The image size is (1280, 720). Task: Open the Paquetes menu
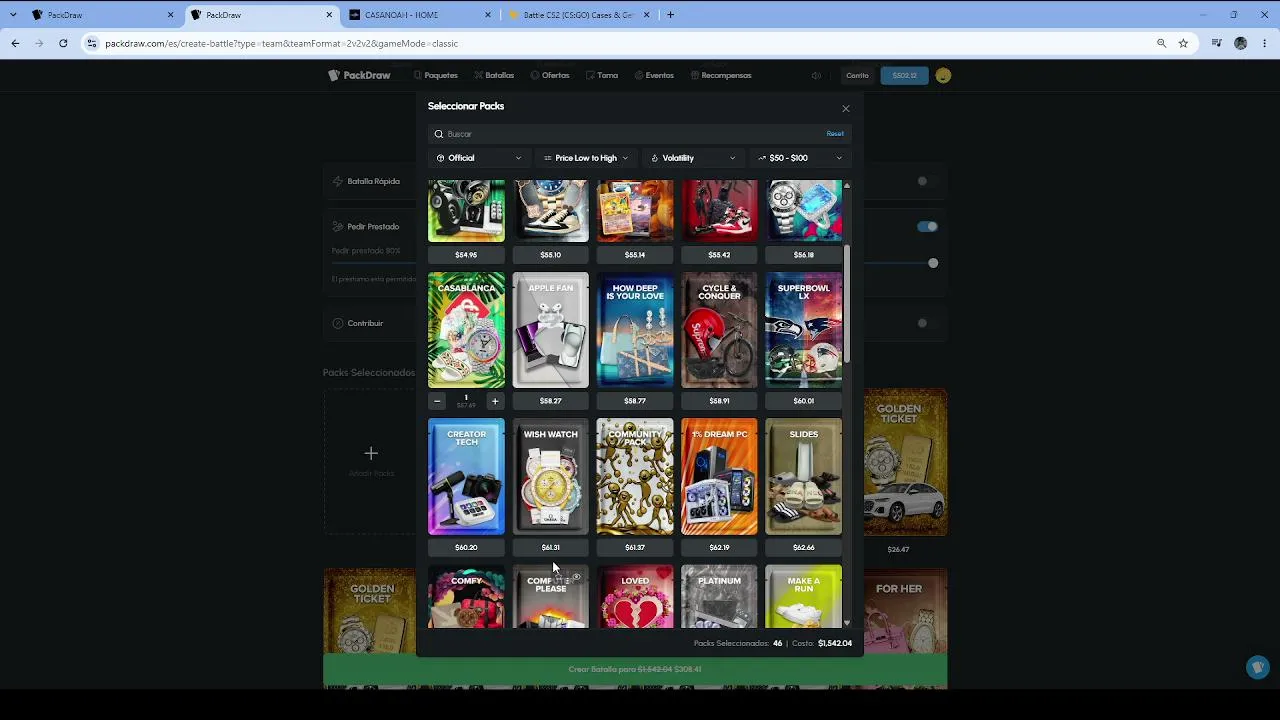coord(436,75)
